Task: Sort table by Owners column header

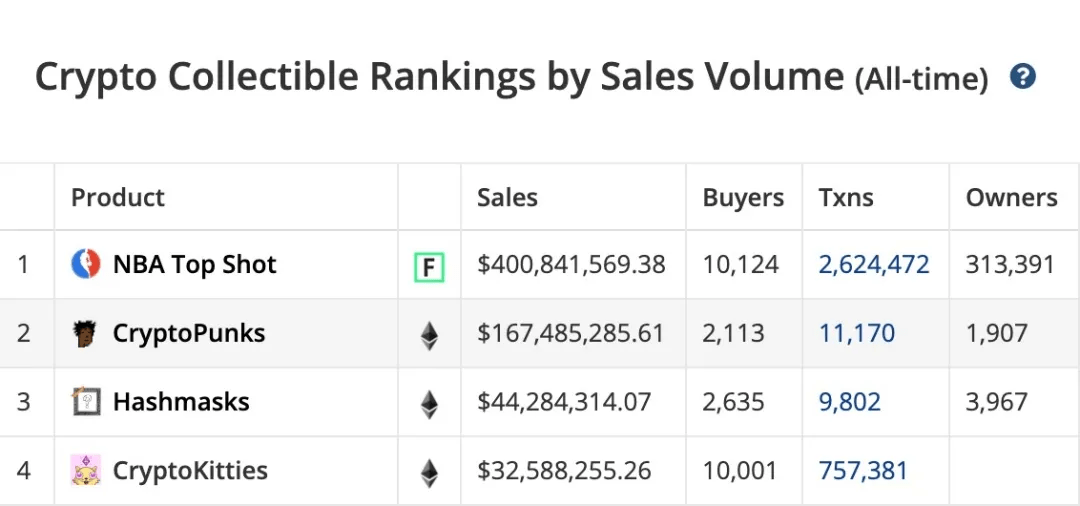Action: click(x=1011, y=198)
